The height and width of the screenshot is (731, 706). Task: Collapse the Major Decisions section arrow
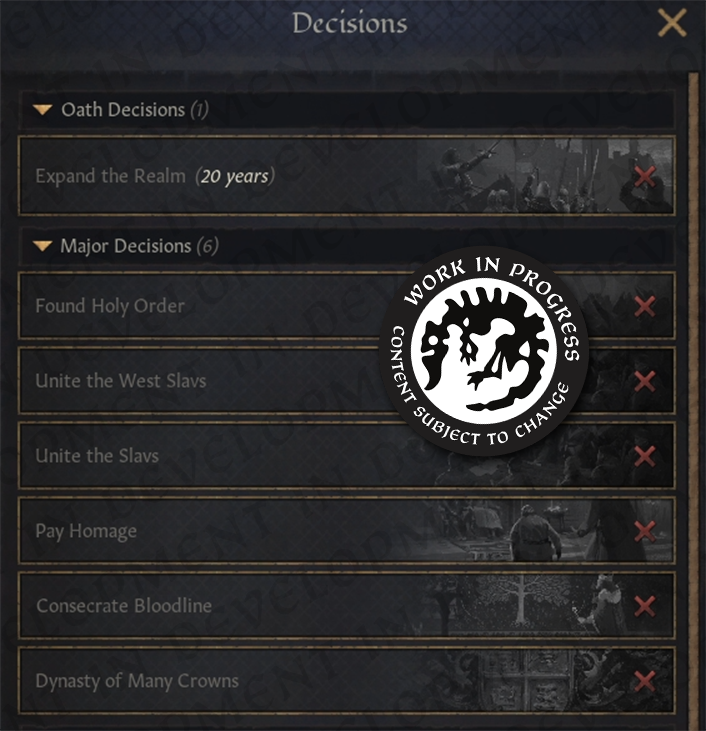(42, 246)
